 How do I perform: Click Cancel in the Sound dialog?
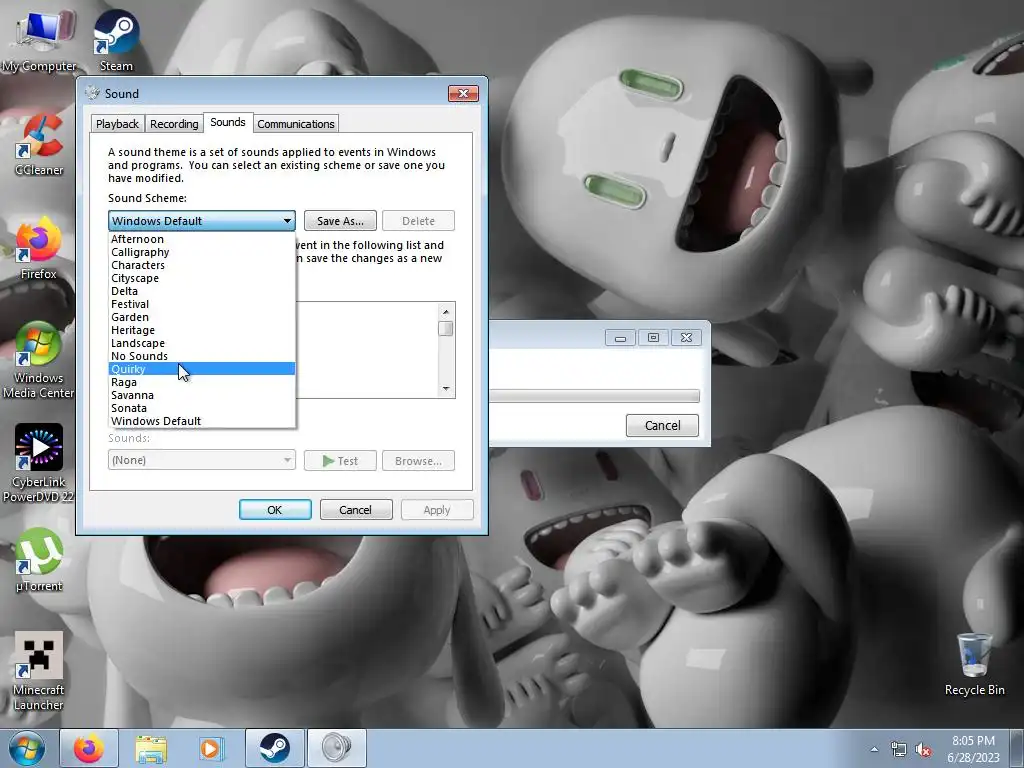[x=355, y=509]
